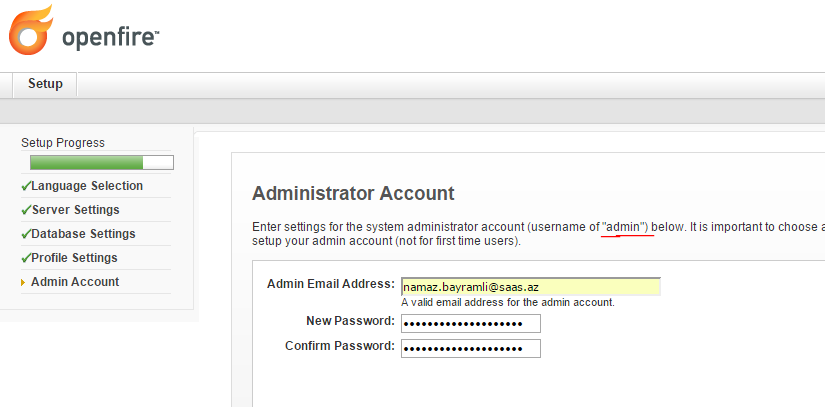Click the Setup Progress label
This screenshot has height=407, width=825.
click(63, 143)
